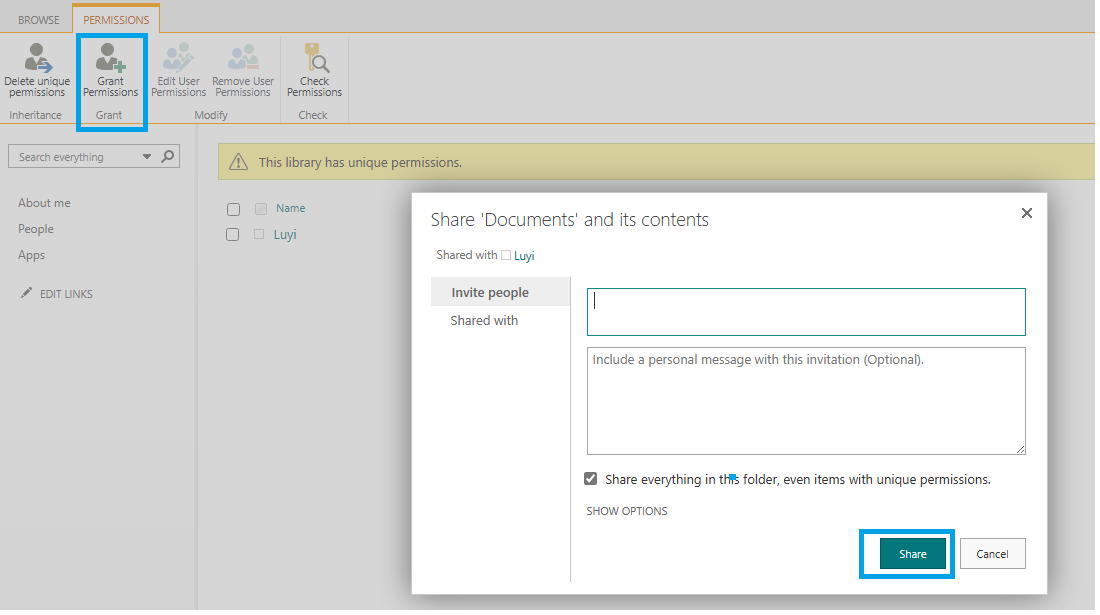Viewport: 1100px width, 615px height.
Task: Toggle the small checkbox next to Luyi in list
Action: pos(259,234)
